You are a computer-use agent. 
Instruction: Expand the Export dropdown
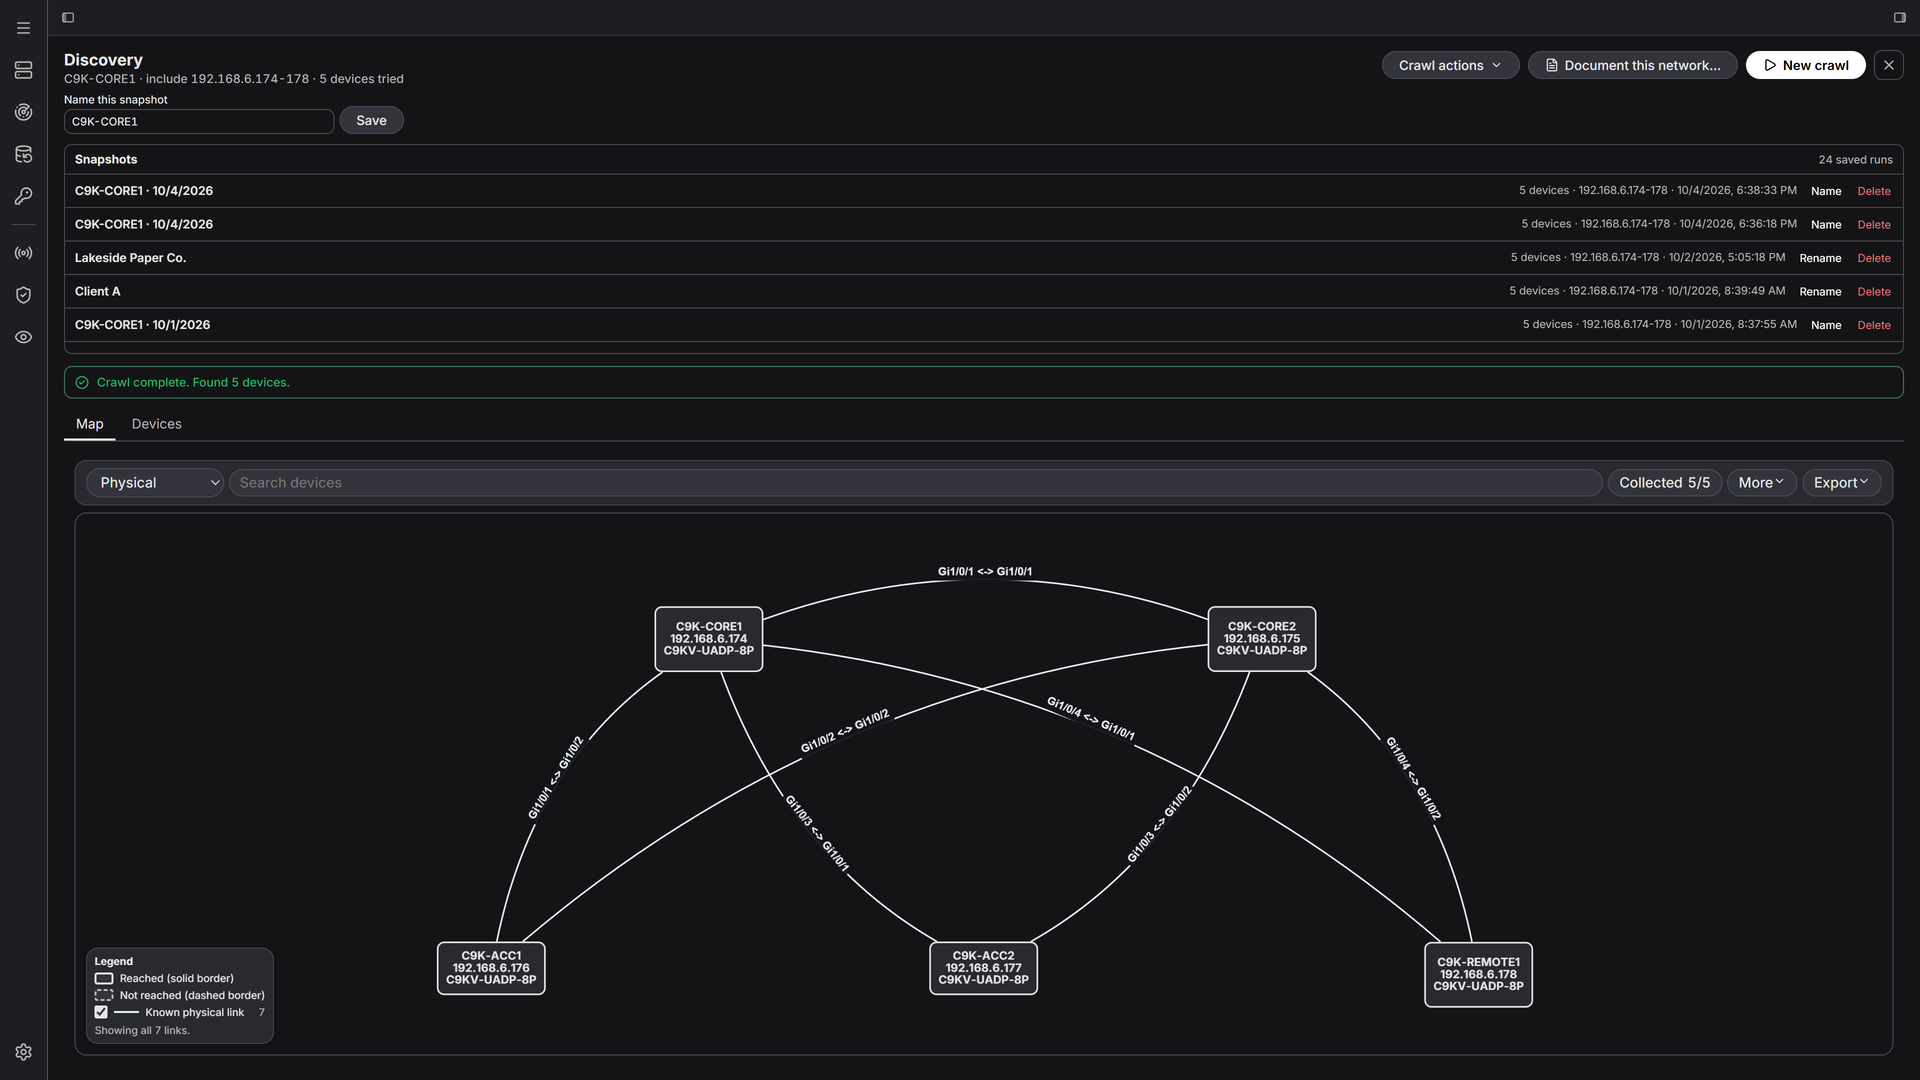[1841, 483]
